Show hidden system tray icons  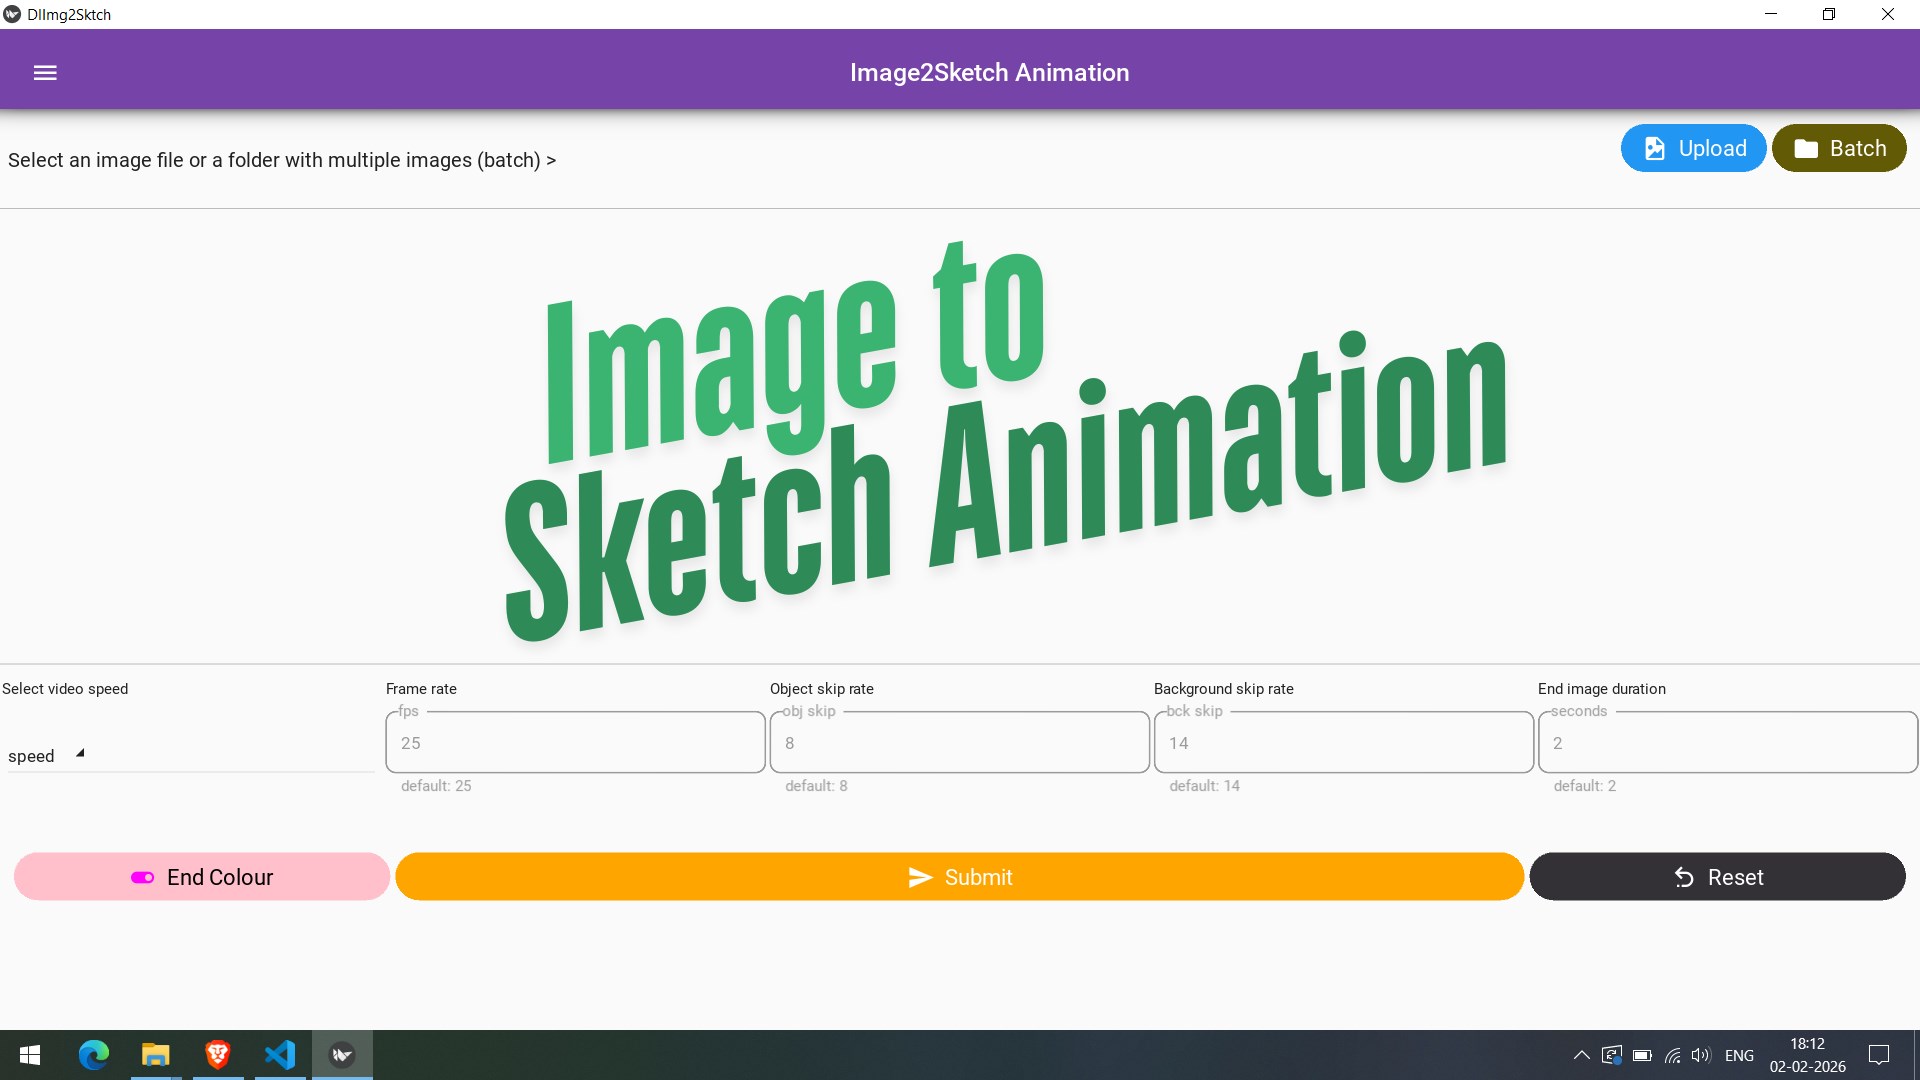point(1581,1055)
